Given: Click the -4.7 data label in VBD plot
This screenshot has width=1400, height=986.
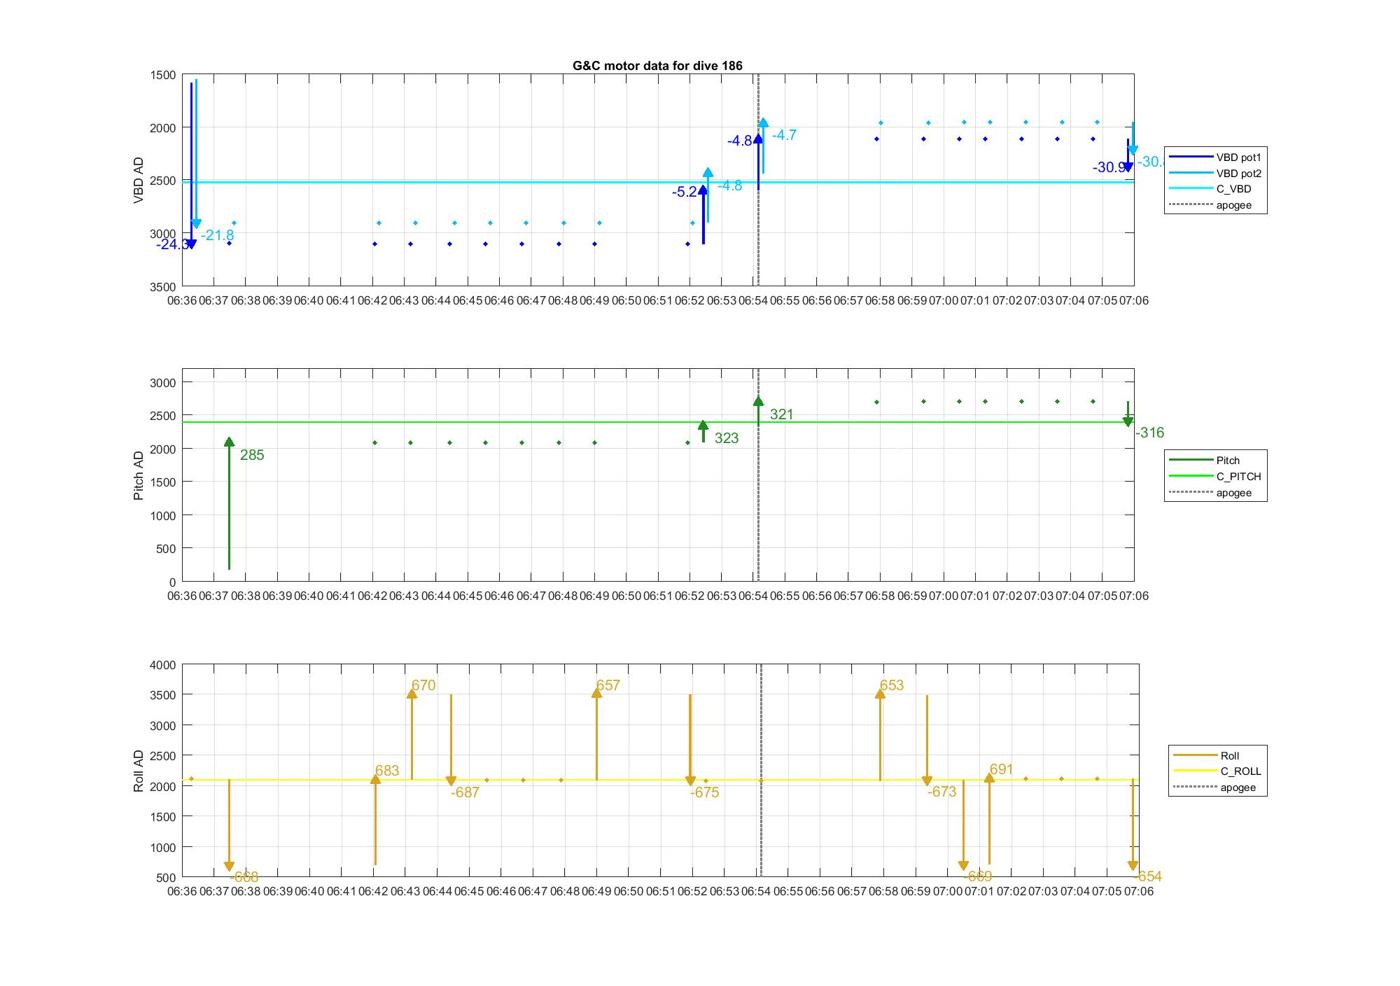Looking at the screenshot, I should 784,135.
